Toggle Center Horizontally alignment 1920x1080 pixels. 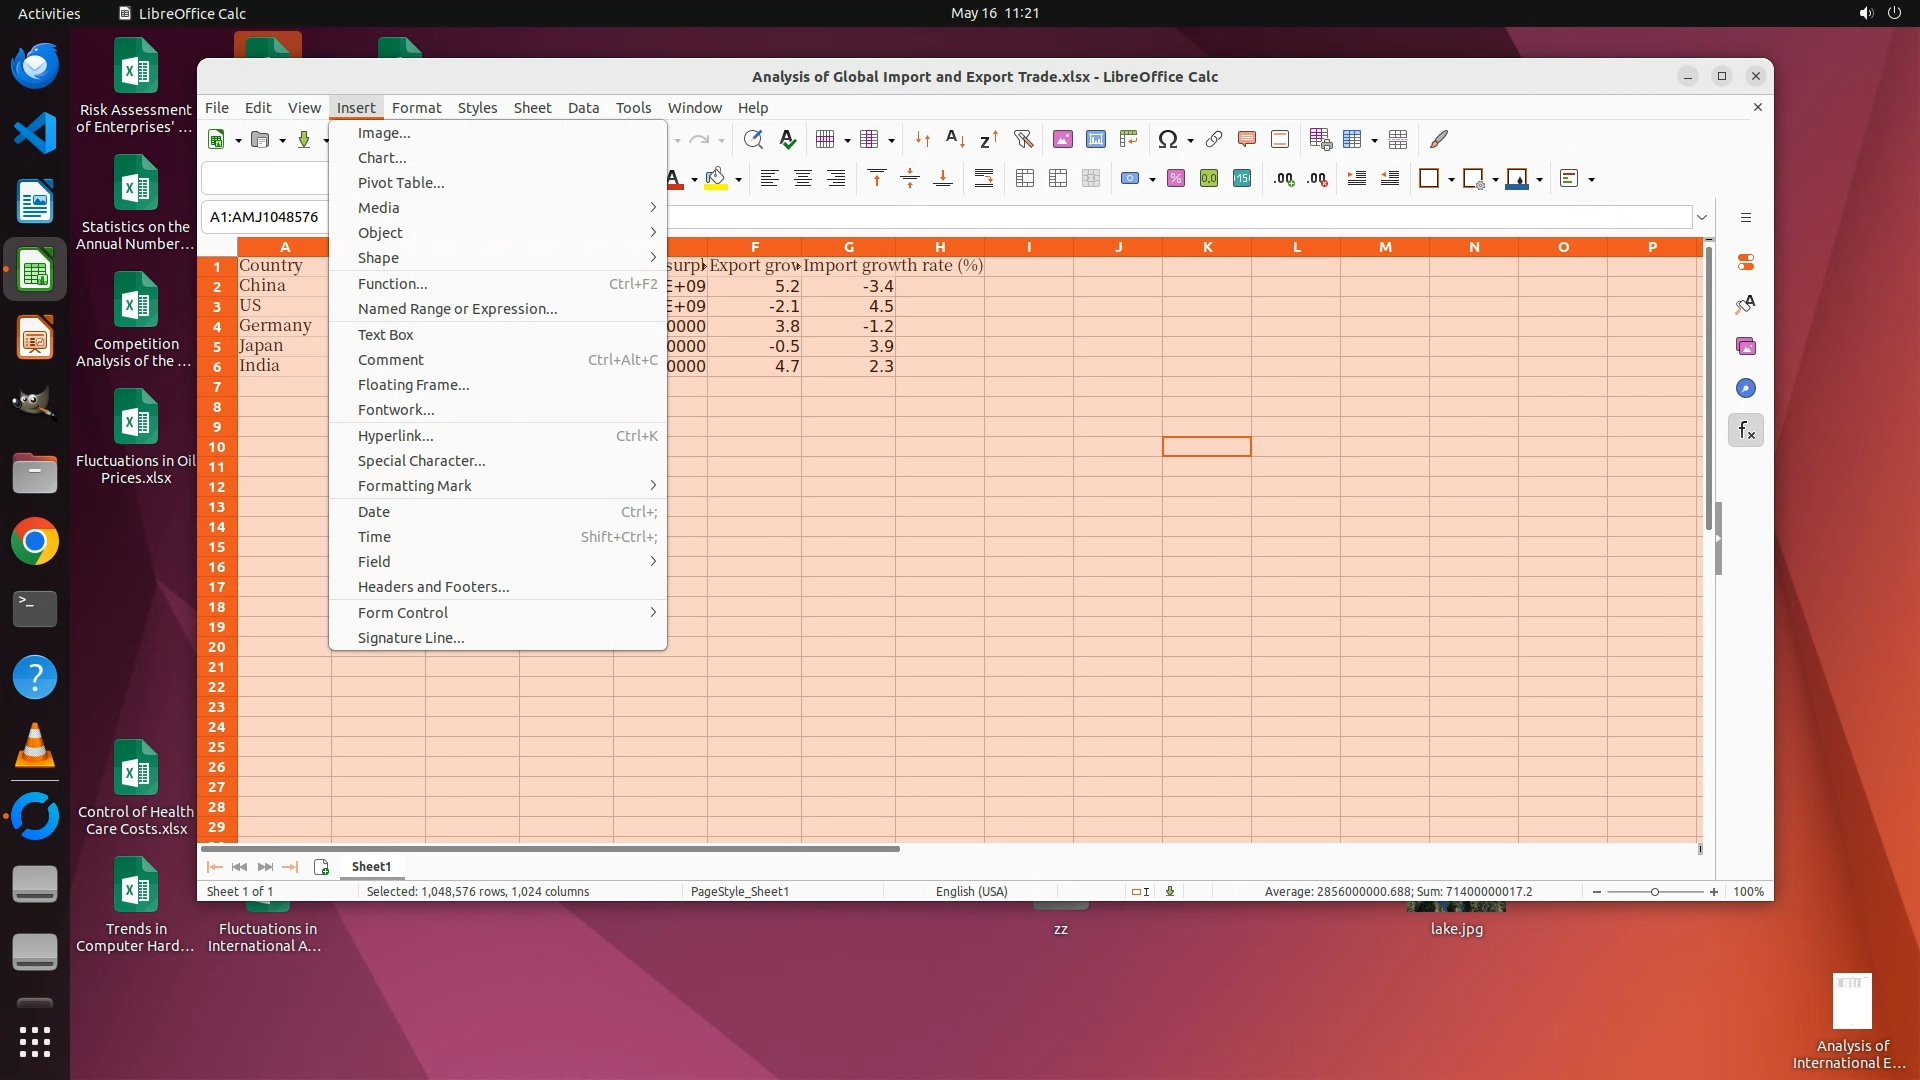click(802, 179)
